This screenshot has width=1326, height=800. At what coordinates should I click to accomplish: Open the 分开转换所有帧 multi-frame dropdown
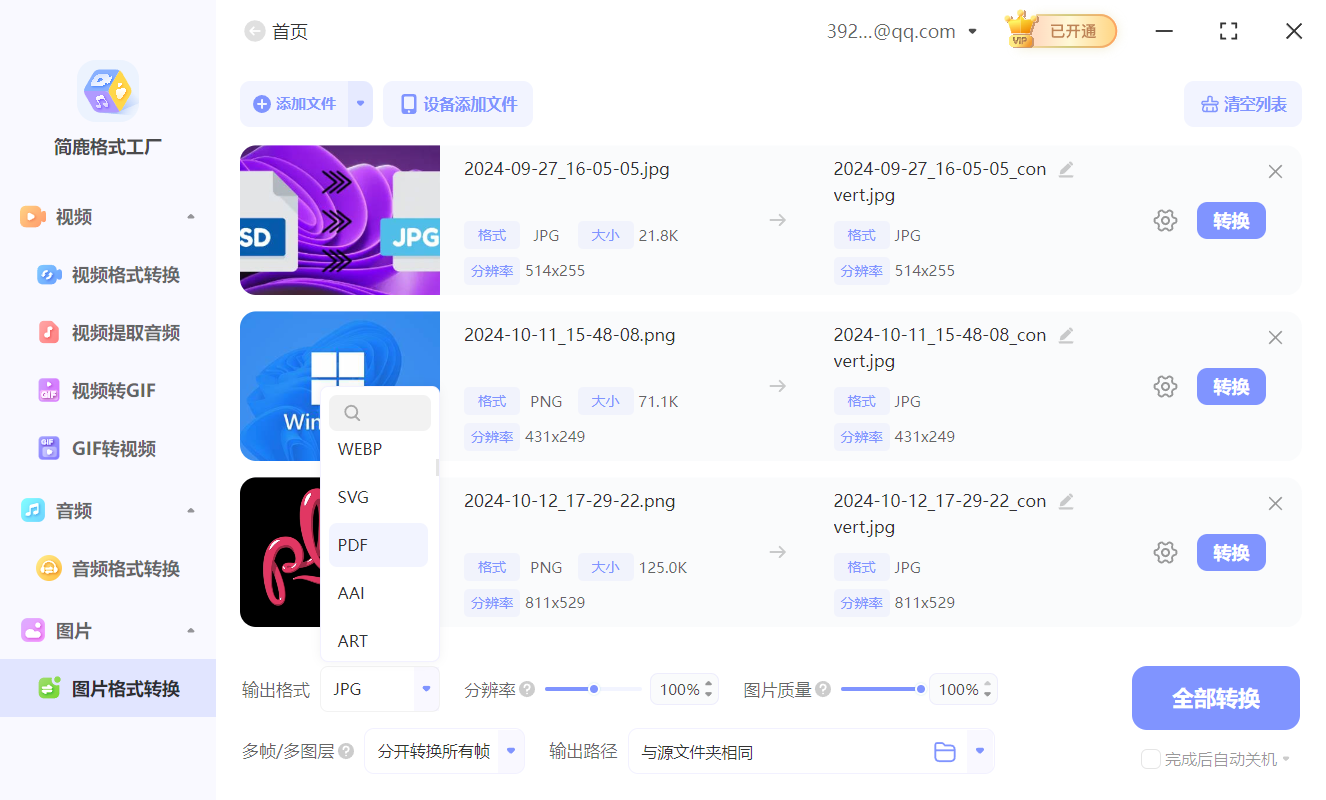(x=510, y=751)
